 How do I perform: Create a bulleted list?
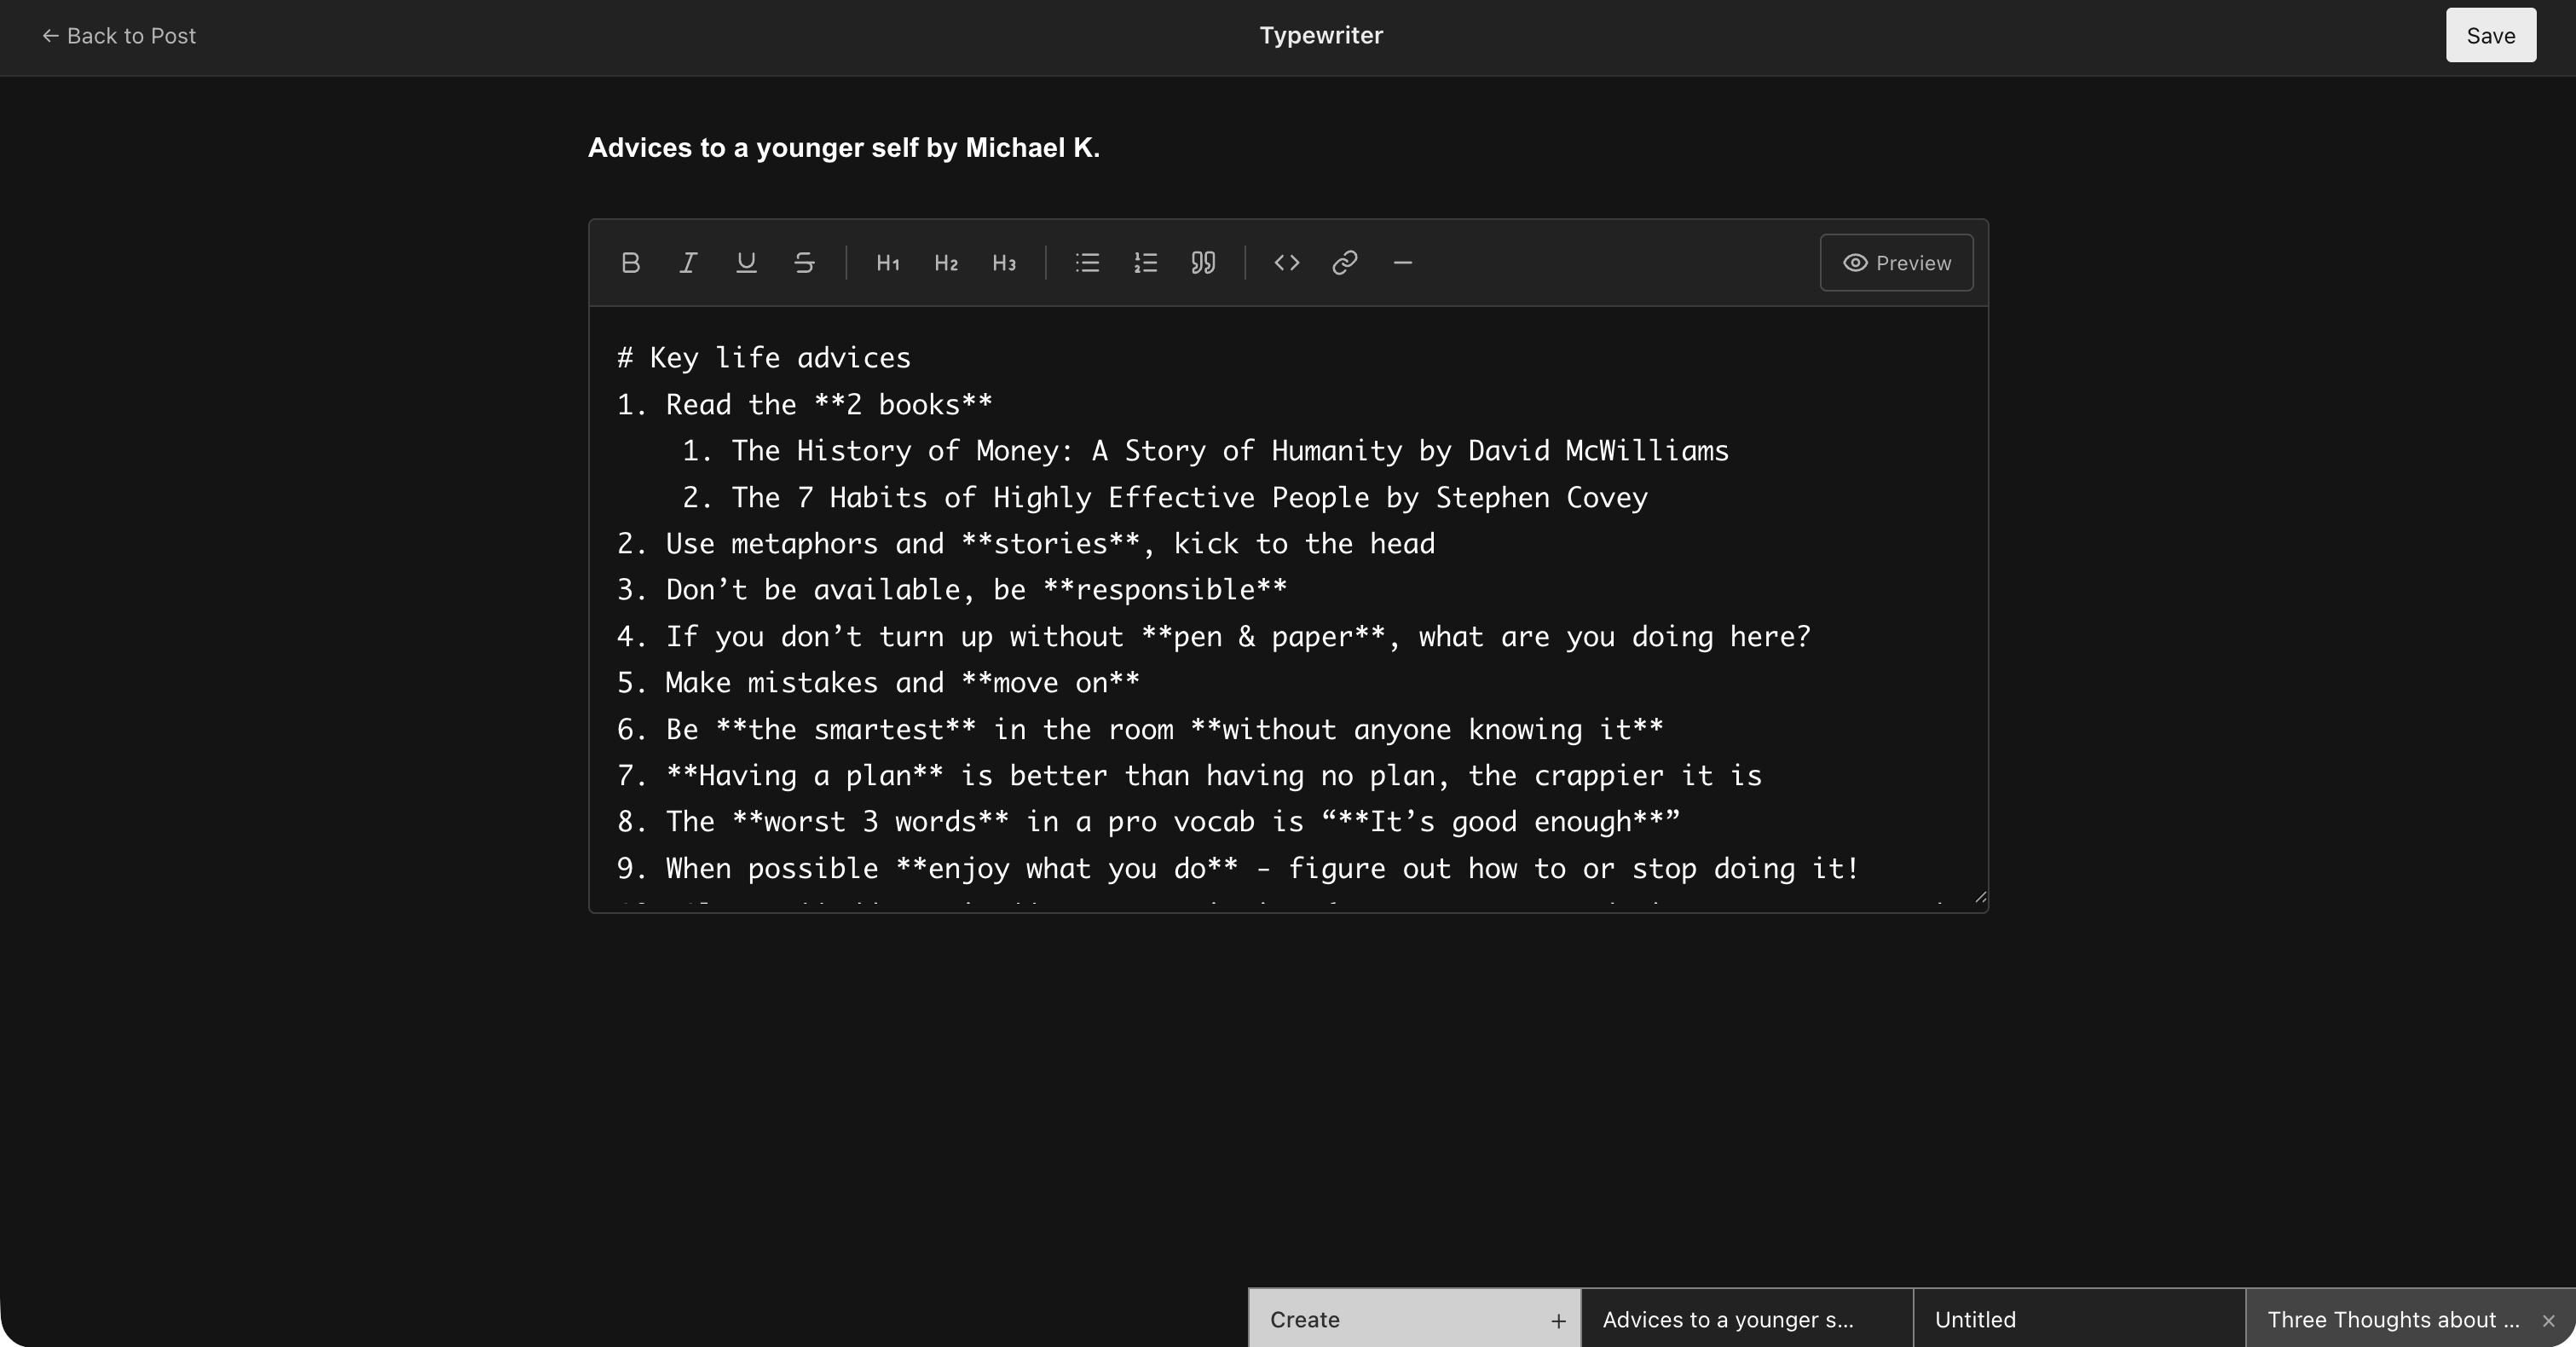click(x=1087, y=263)
